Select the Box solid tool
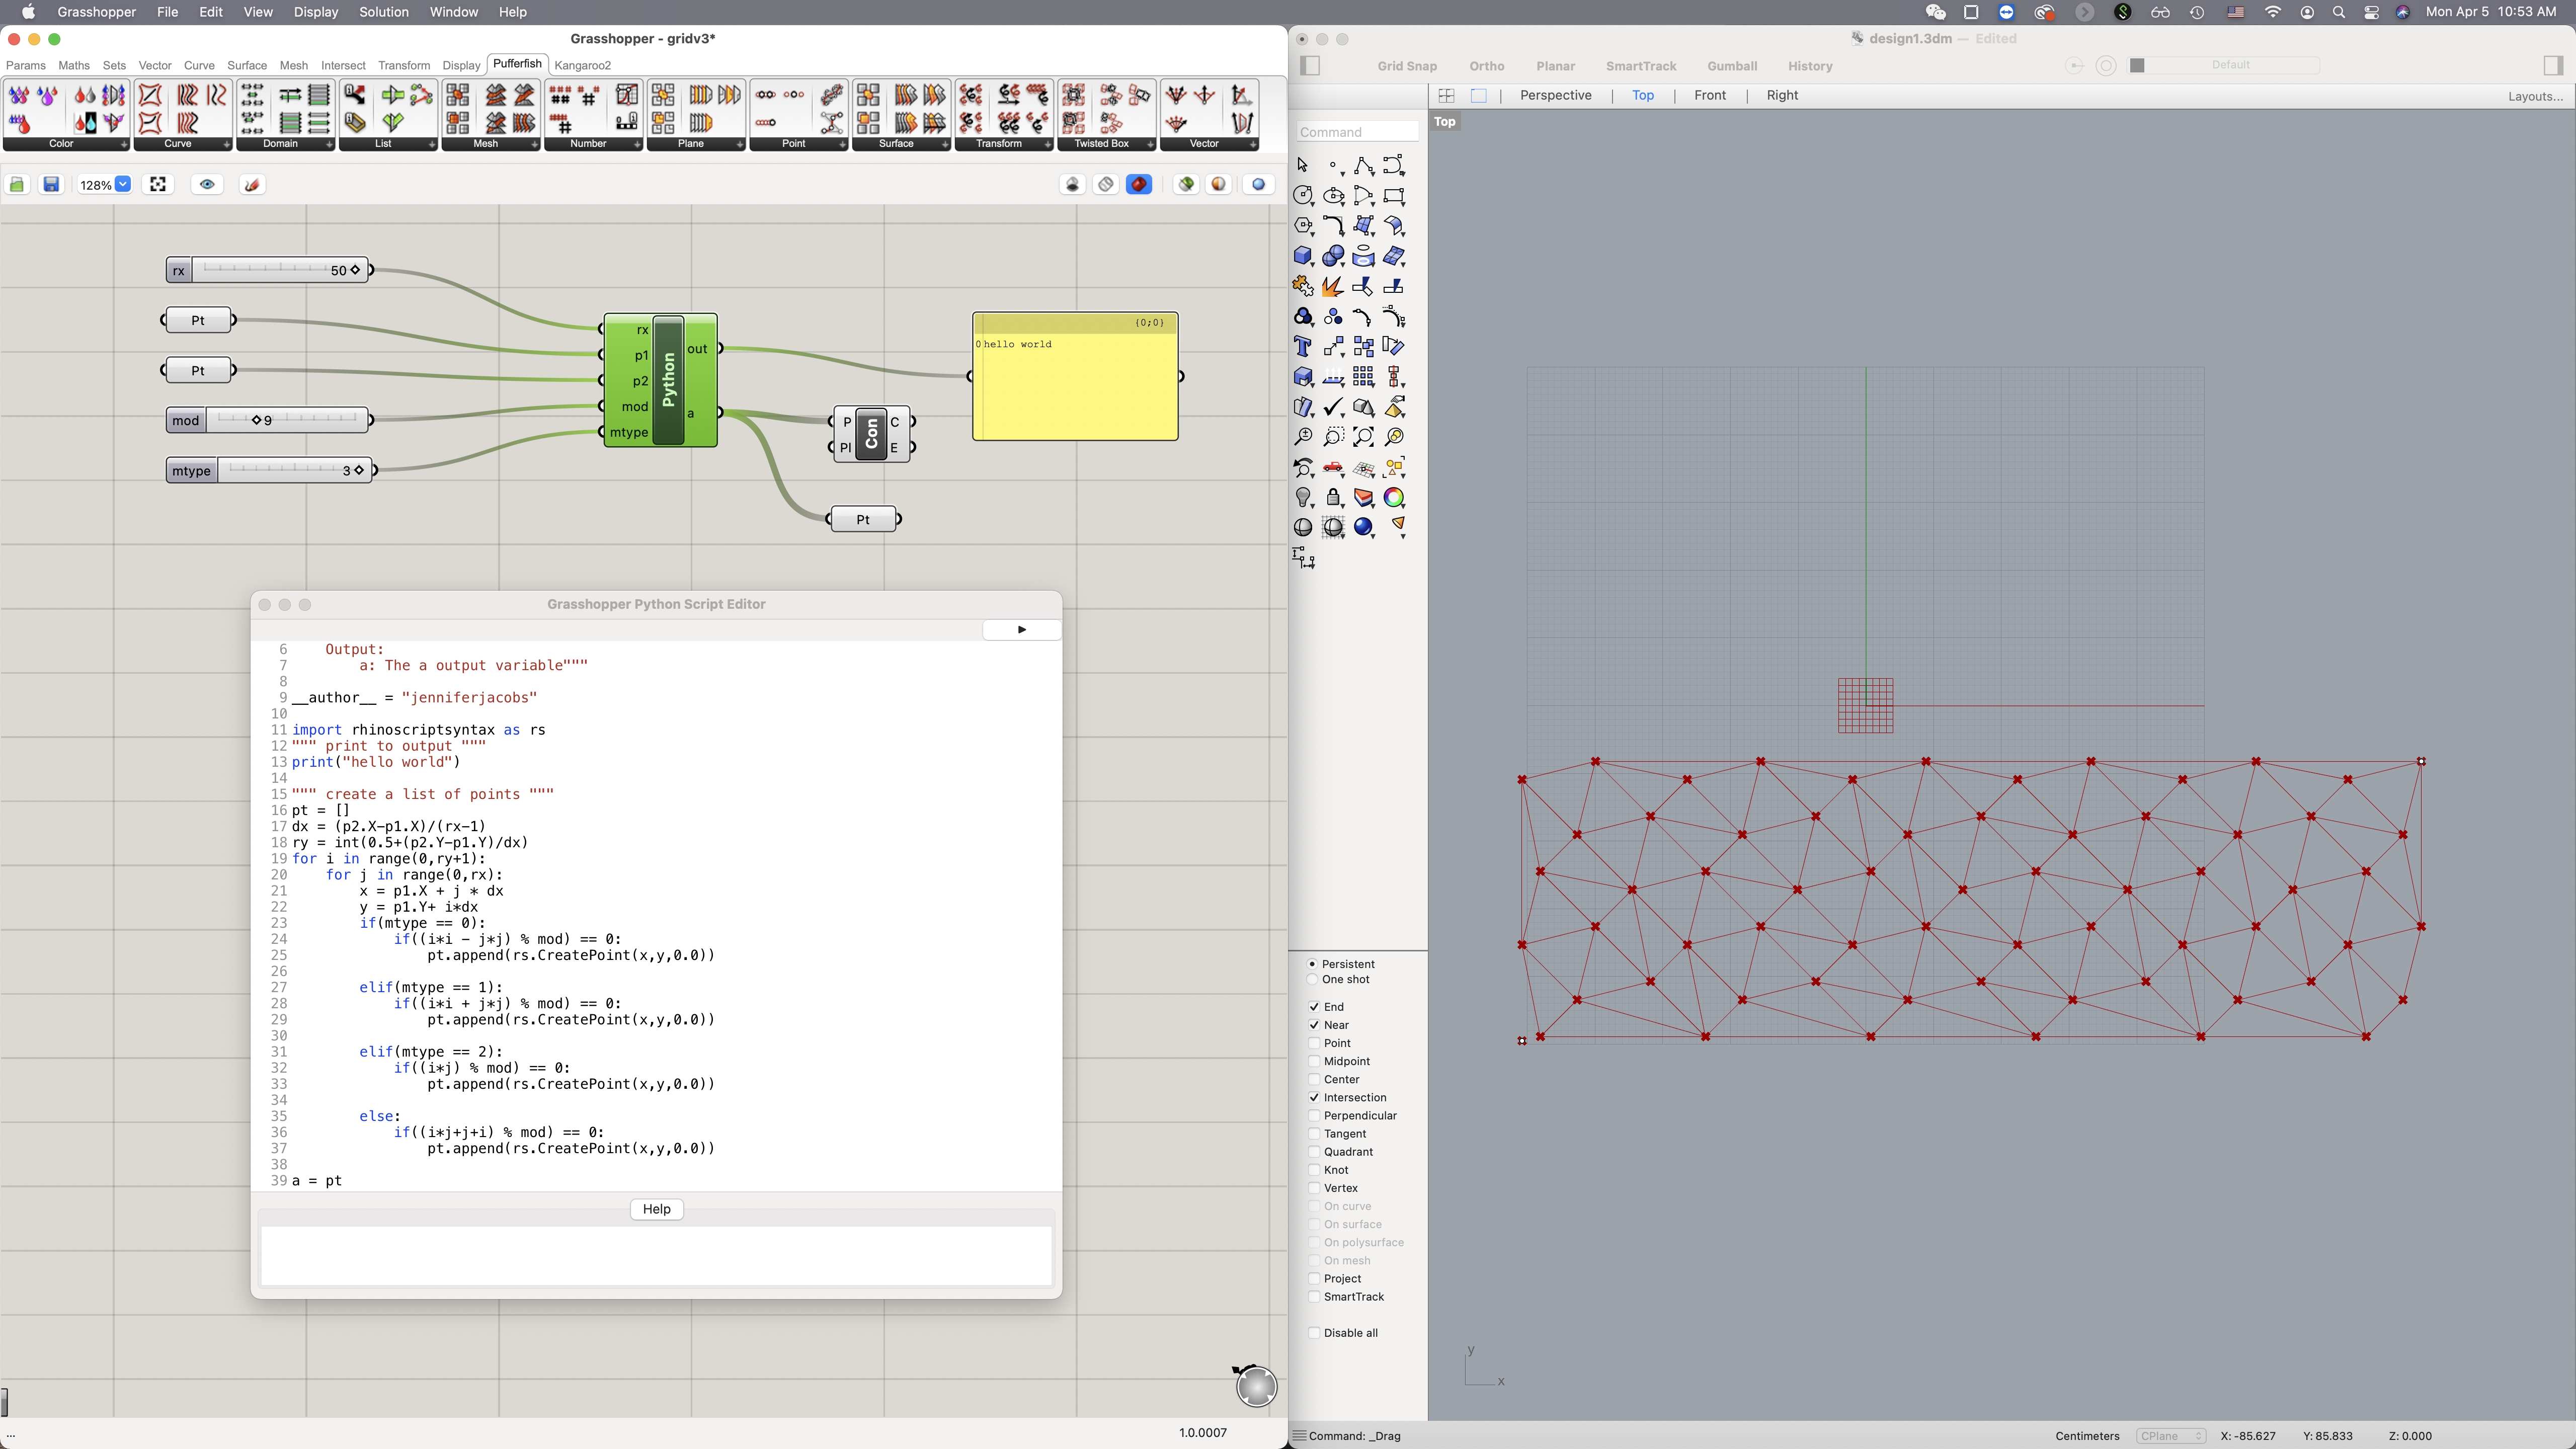The image size is (2576, 1449). (1302, 257)
